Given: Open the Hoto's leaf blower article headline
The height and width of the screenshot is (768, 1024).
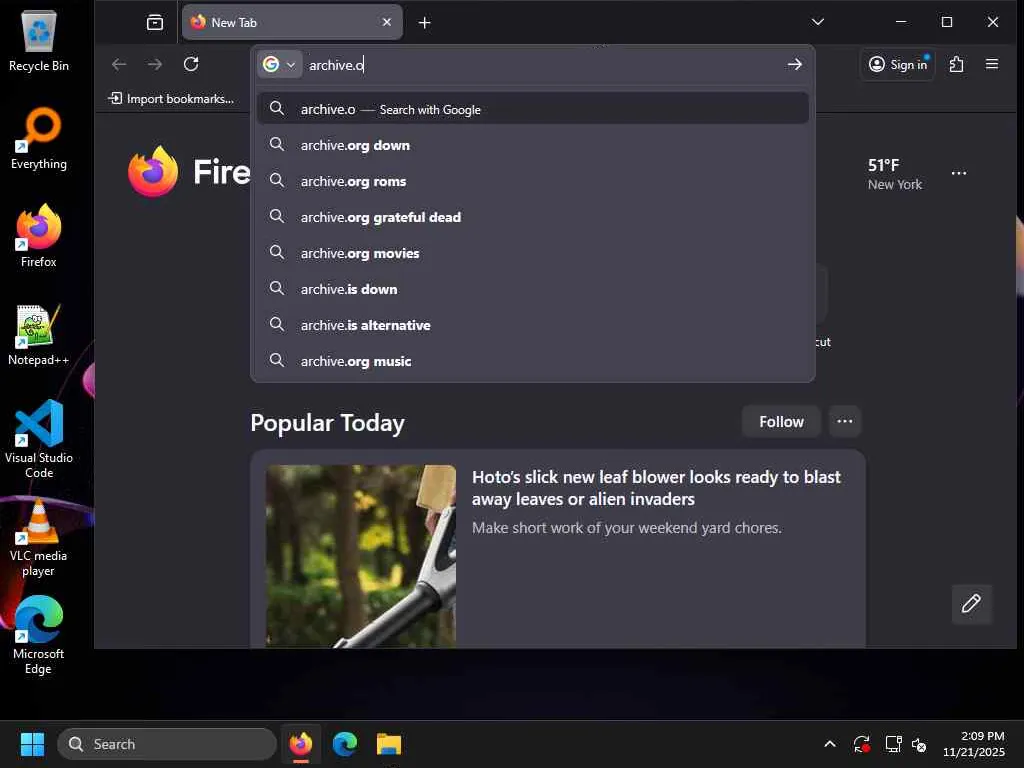Looking at the screenshot, I should pyautogui.click(x=656, y=488).
